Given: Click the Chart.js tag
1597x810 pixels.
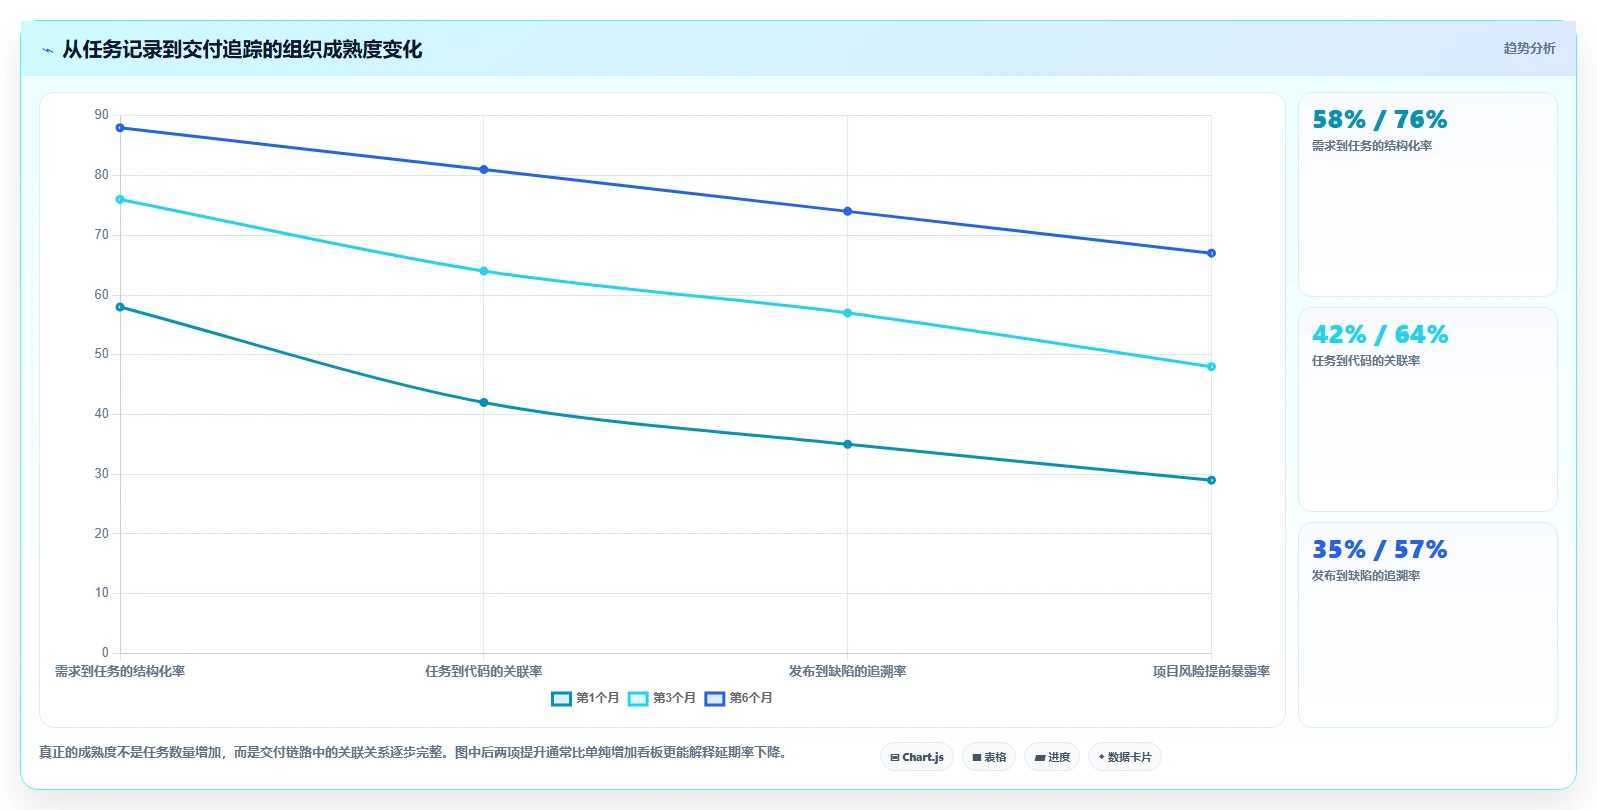Looking at the screenshot, I should pos(917,757).
